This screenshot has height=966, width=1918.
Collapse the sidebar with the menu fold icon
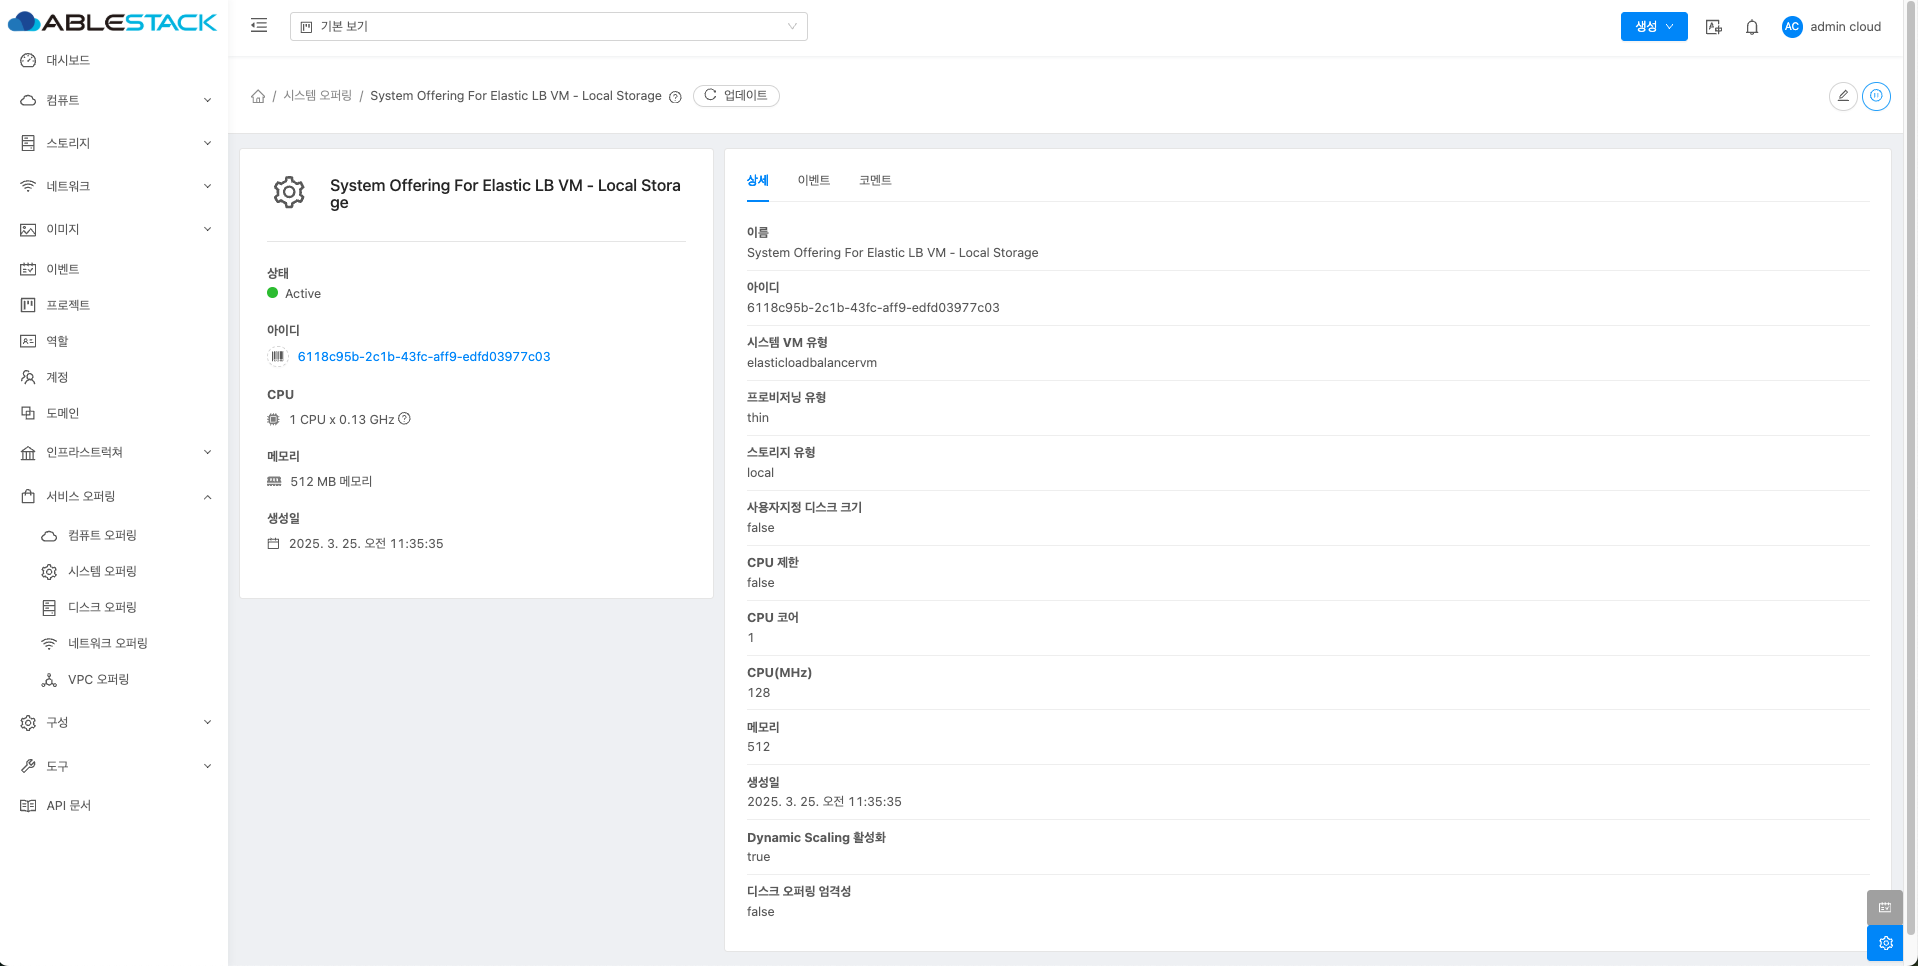coord(259,26)
